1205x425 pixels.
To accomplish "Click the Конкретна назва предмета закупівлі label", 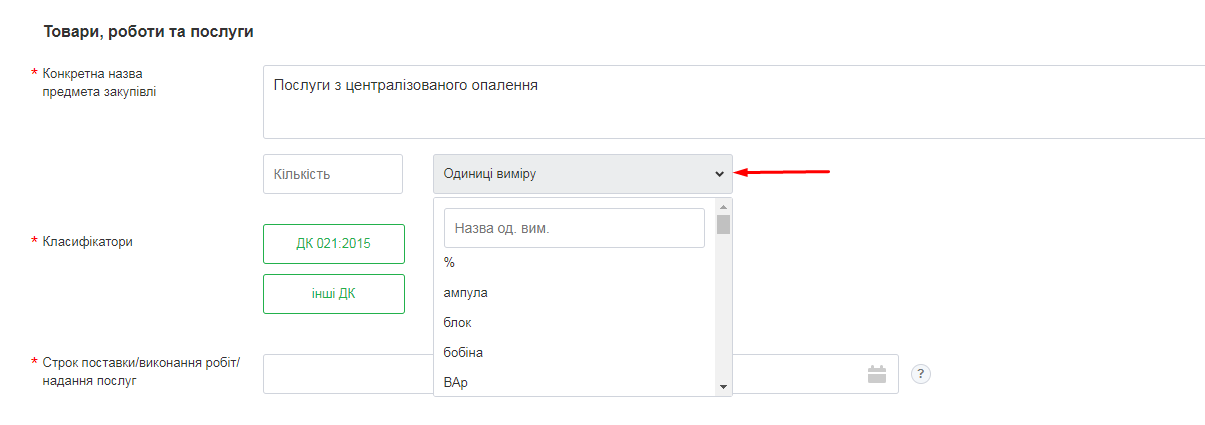I will 99,83.
